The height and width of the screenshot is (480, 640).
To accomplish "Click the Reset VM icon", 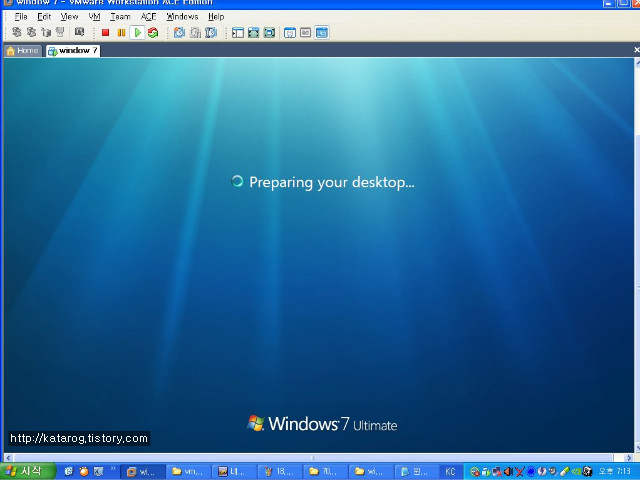I will click(153, 33).
